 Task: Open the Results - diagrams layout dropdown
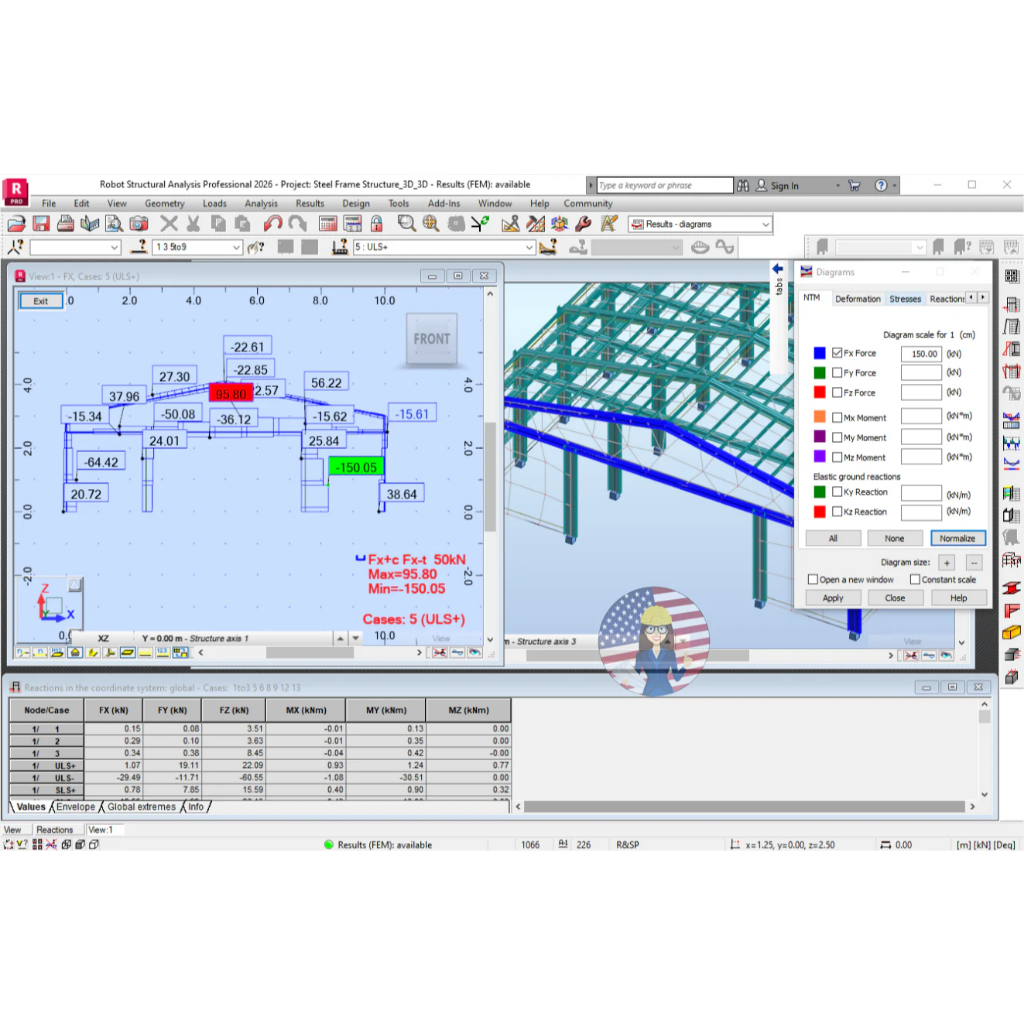click(765, 225)
